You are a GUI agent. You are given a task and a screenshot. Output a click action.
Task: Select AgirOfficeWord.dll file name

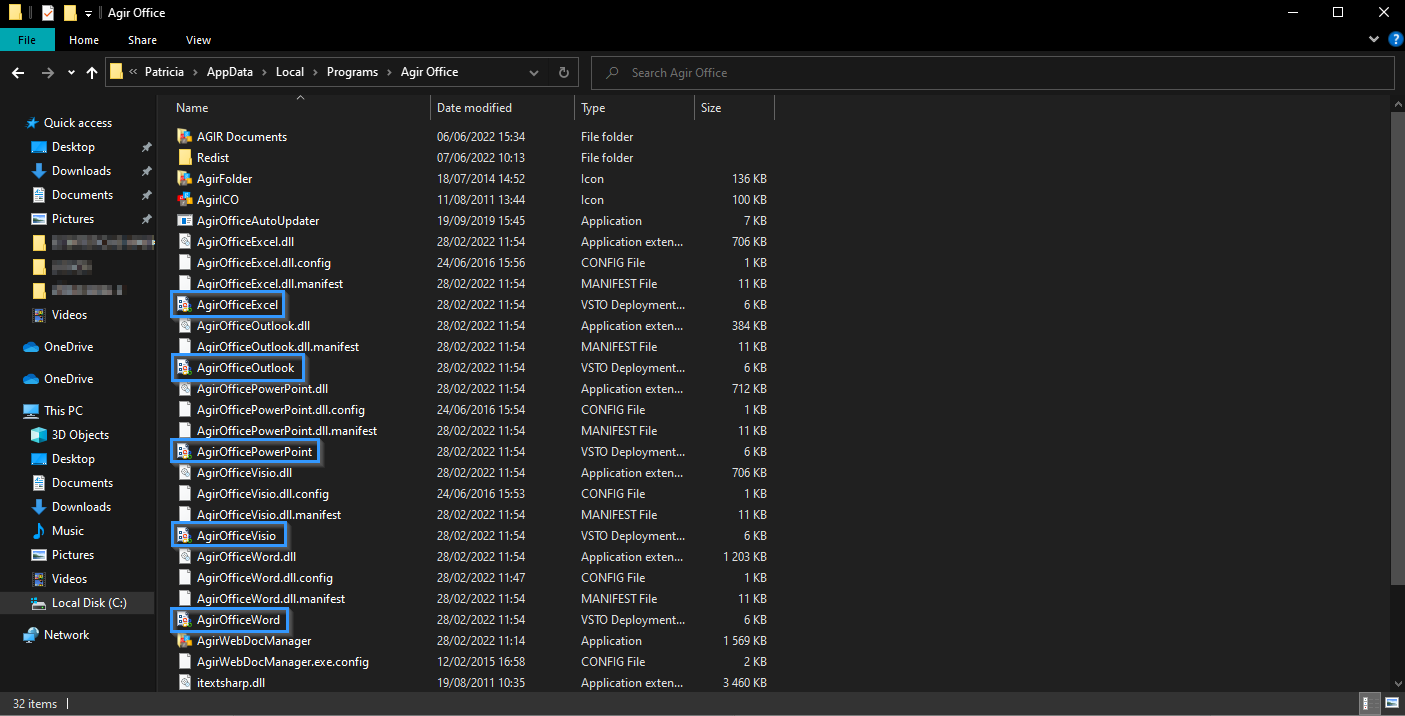246,557
